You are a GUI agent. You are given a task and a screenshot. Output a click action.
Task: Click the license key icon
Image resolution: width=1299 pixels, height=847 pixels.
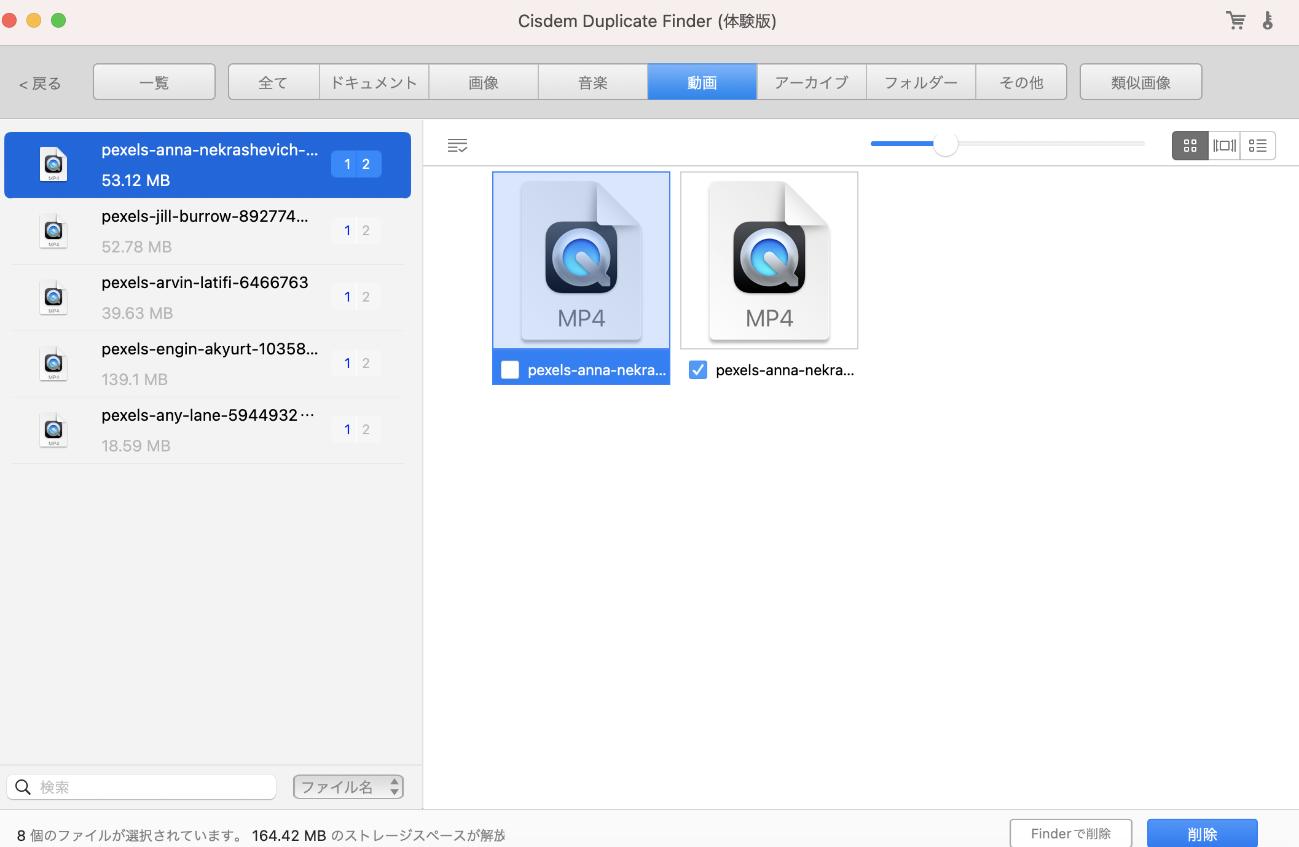(x=1268, y=20)
